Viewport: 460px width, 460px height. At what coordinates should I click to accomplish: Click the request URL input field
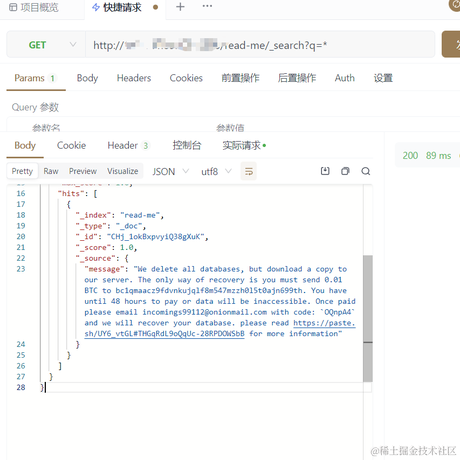pos(260,45)
